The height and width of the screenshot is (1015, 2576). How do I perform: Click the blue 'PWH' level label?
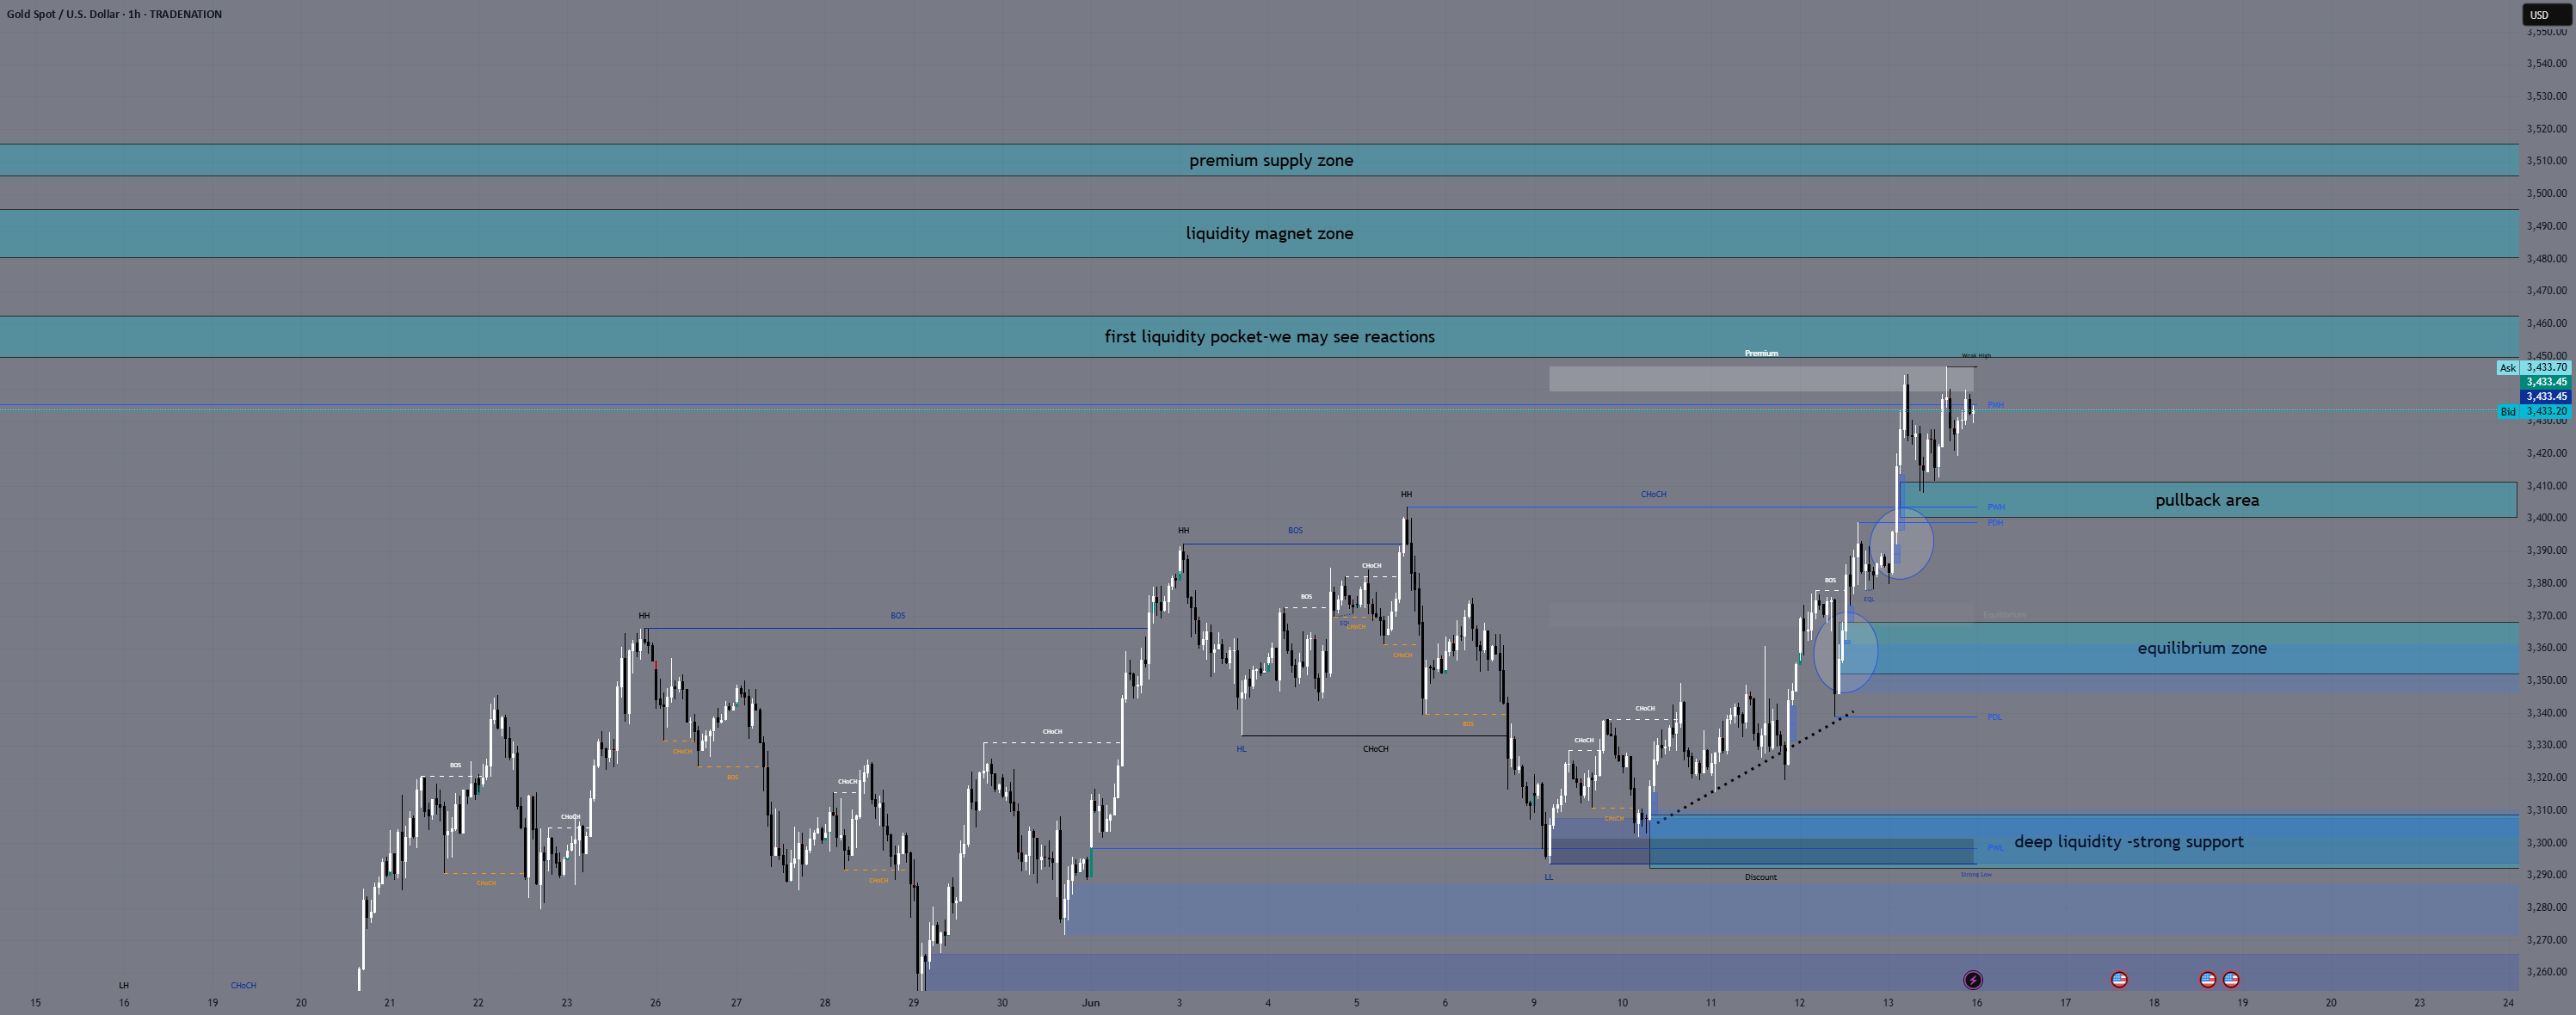pyautogui.click(x=1995, y=507)
